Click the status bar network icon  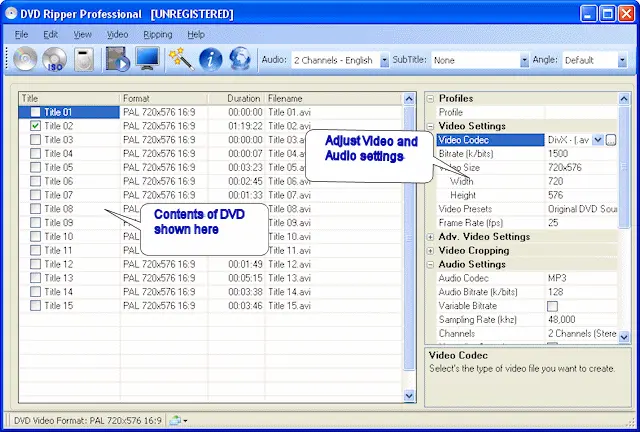tap(175, 420)
